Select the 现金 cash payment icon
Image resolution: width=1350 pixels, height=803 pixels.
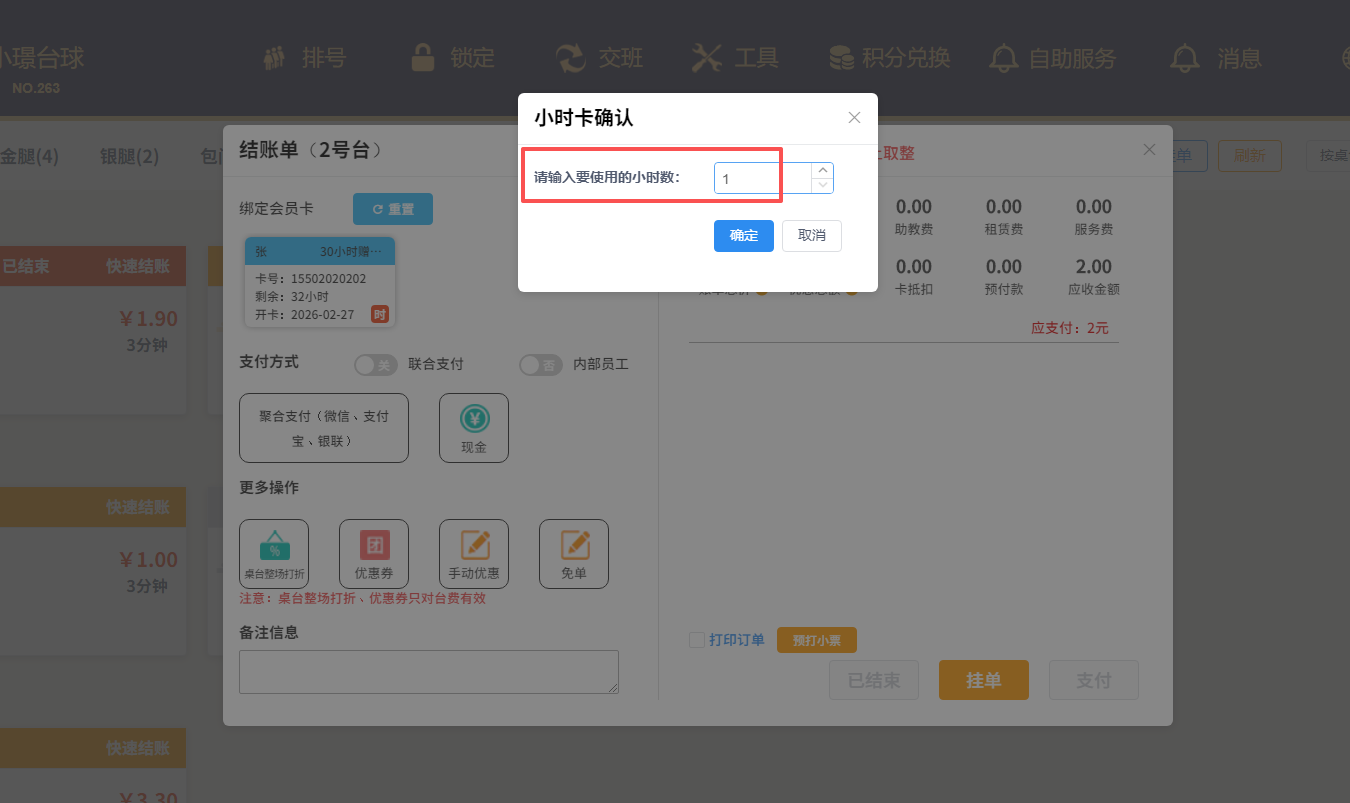point(474,418)
